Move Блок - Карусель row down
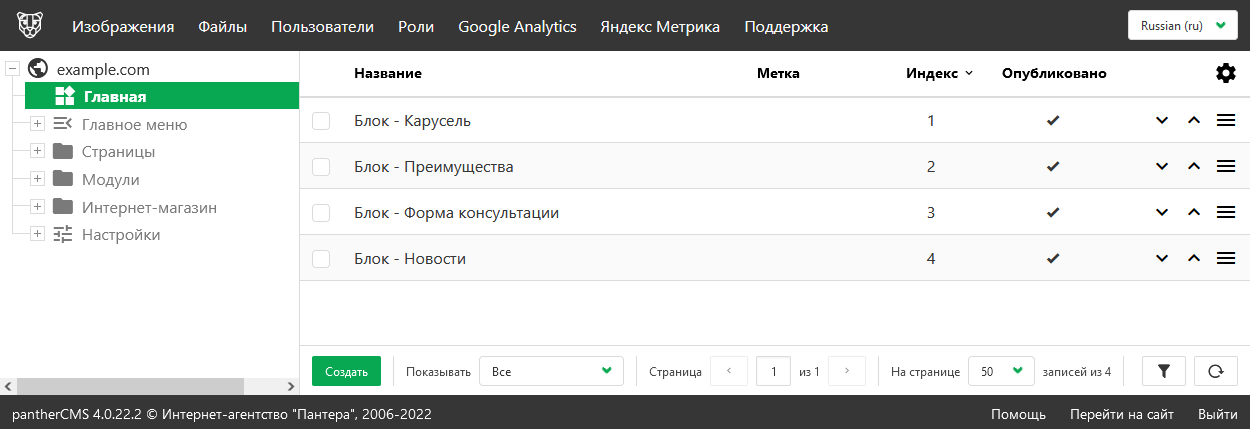The height and width of the screenshot is (429, 1250). point(1161,121)
